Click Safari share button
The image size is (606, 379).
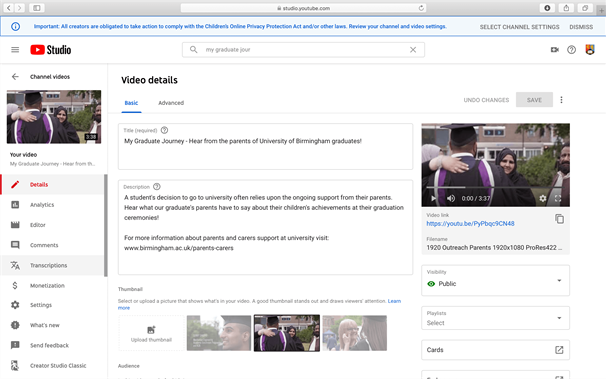566,8
